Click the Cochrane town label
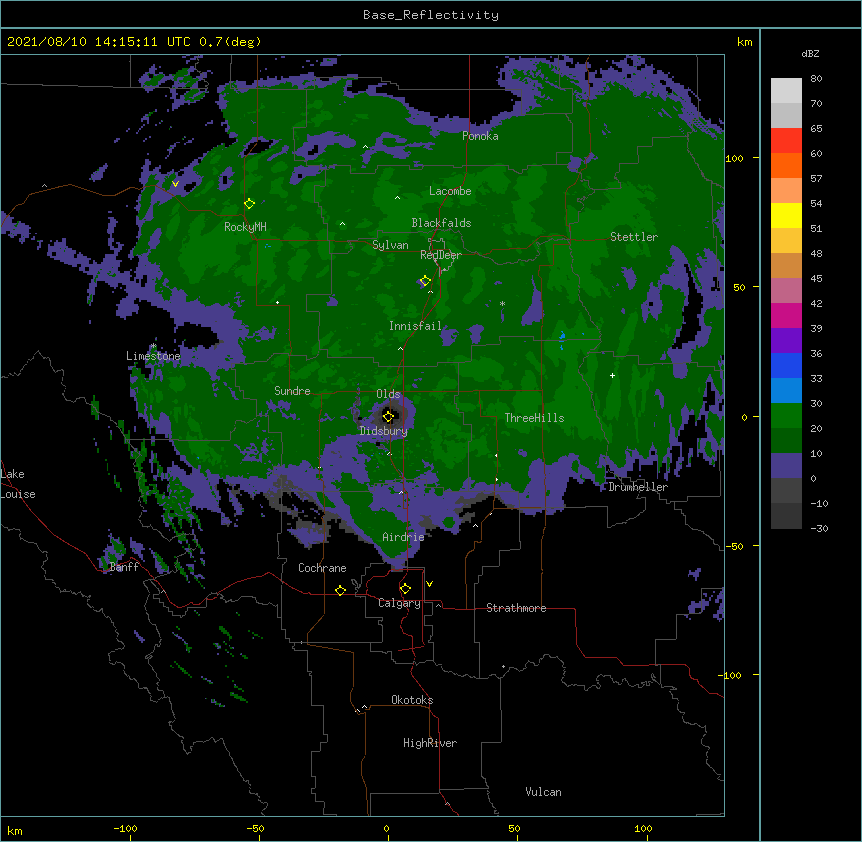Image resolution: width=862 pixels, height=842 pixels. (322, 568)
